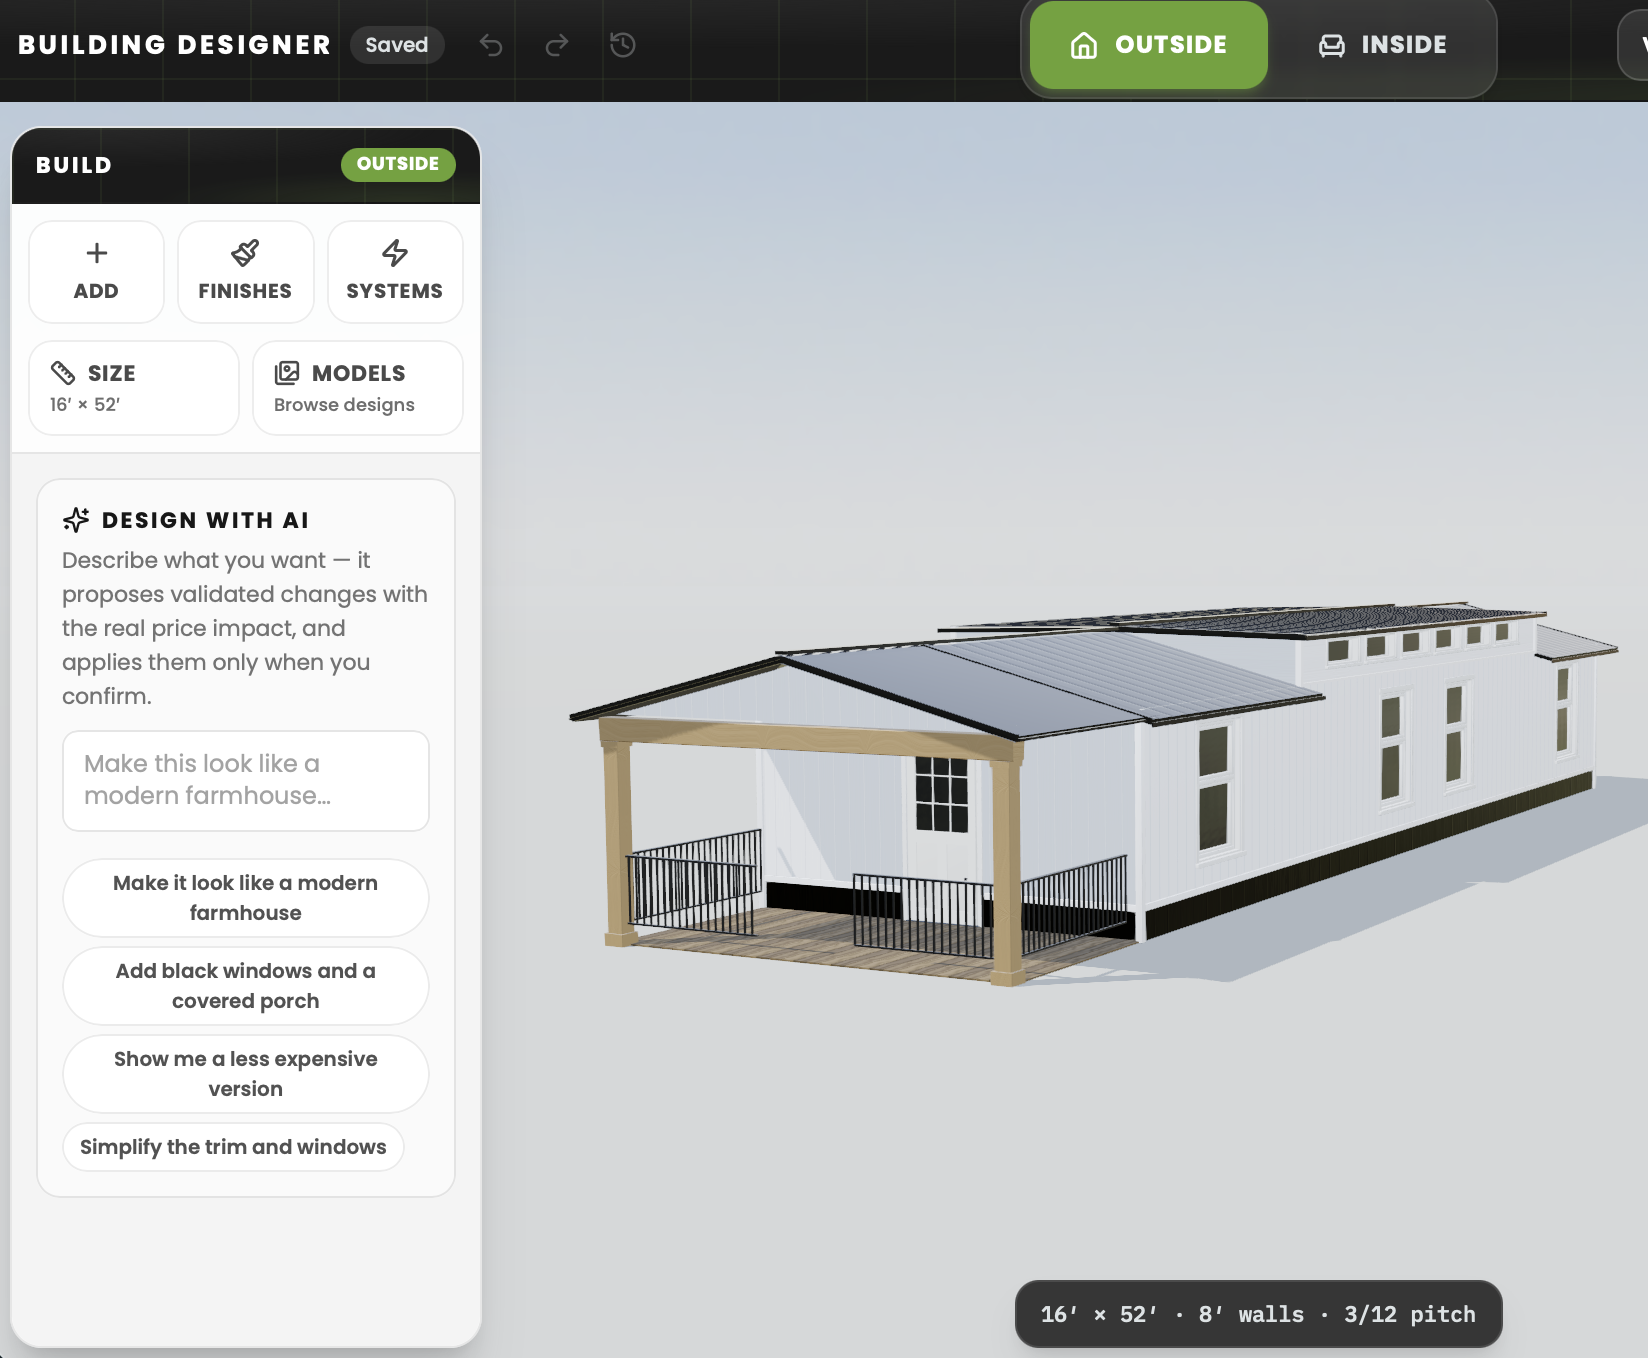Click the redo arrow icon
The width and height of the screenshot is (1648, 1358).
(557, 45)
